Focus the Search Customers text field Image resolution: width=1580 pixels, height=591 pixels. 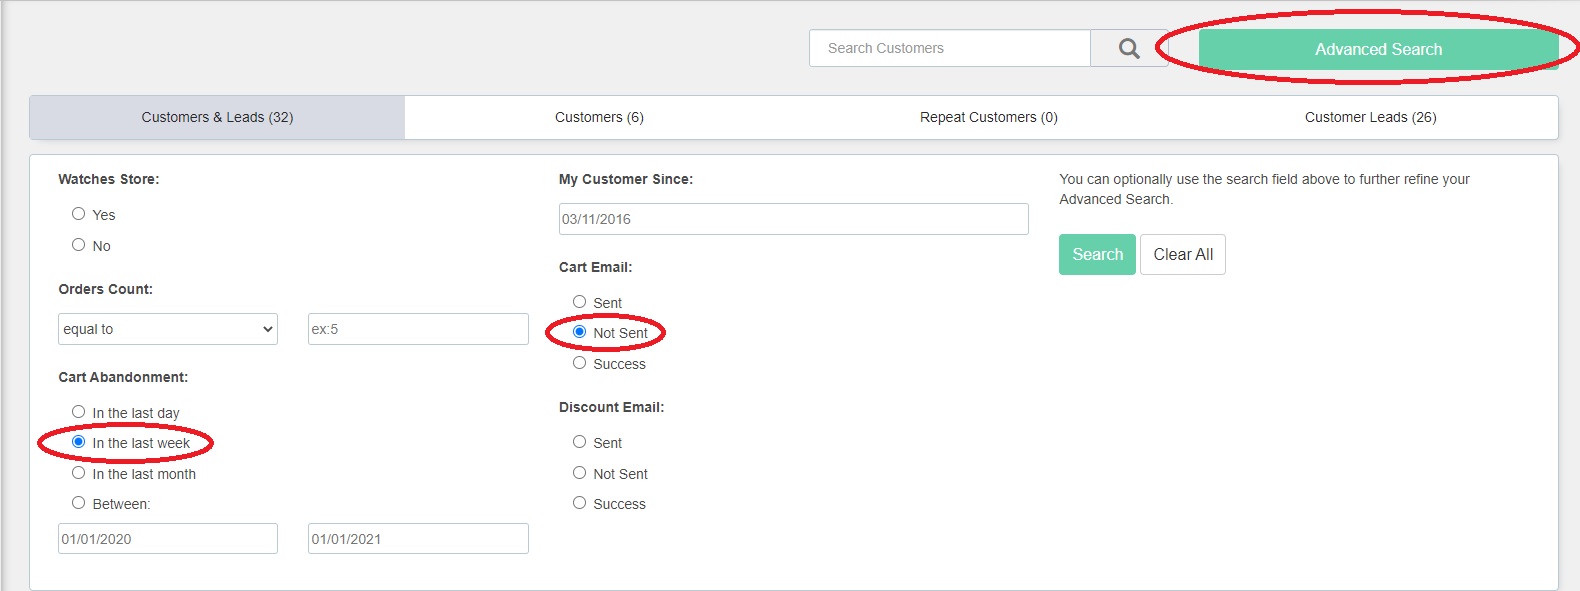949,48
